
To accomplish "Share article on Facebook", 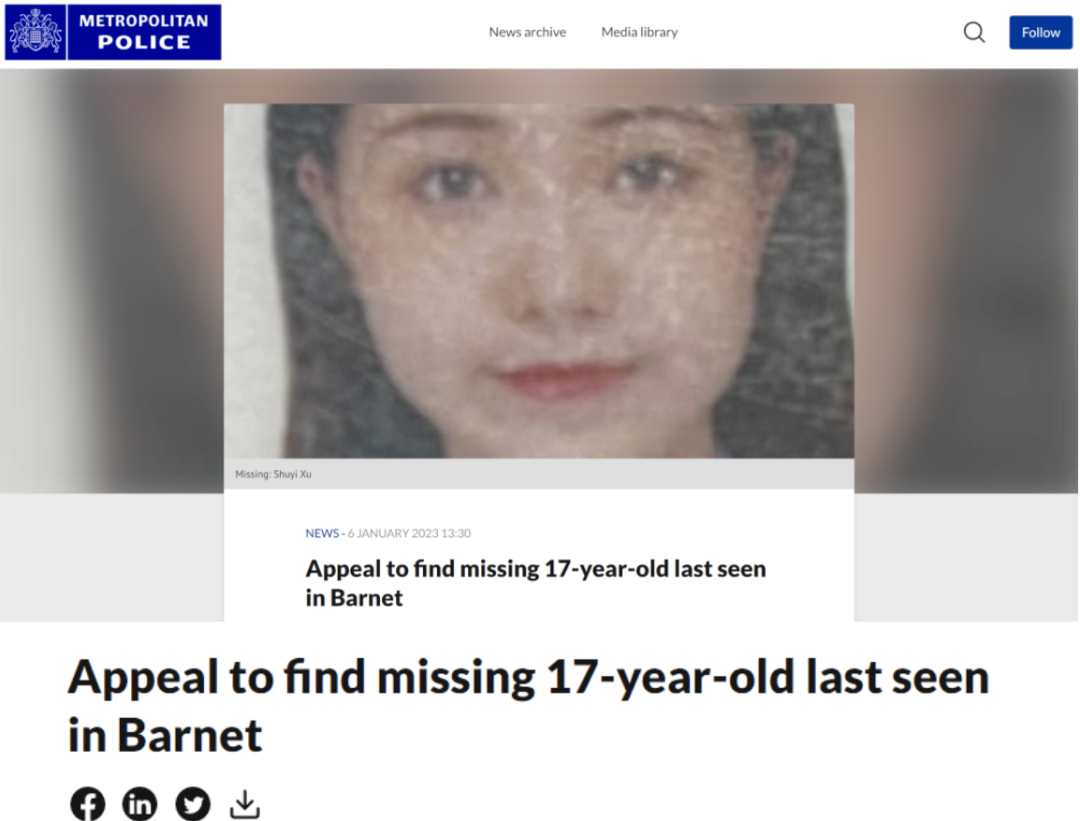I will click(87, 803).
